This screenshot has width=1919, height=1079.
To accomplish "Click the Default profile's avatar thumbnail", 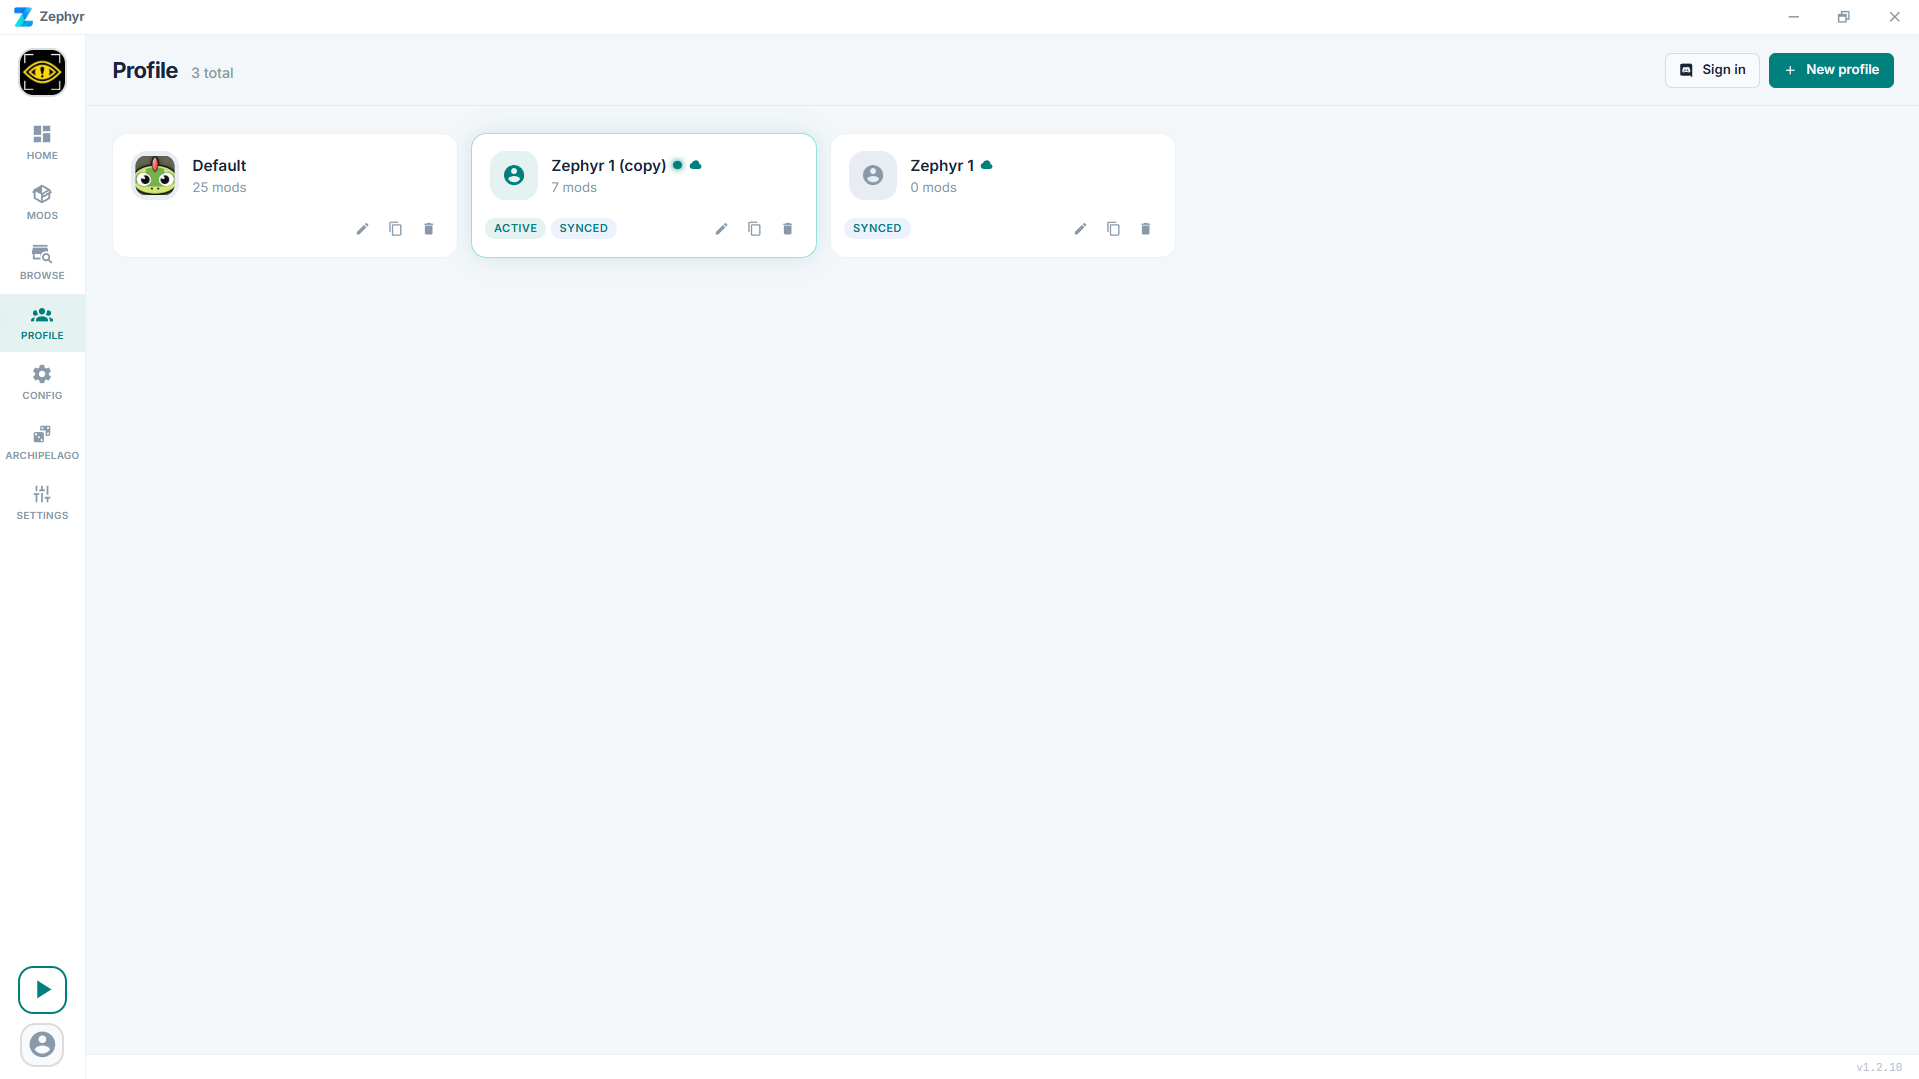I will pyautogui.click(x=155, y=175).
